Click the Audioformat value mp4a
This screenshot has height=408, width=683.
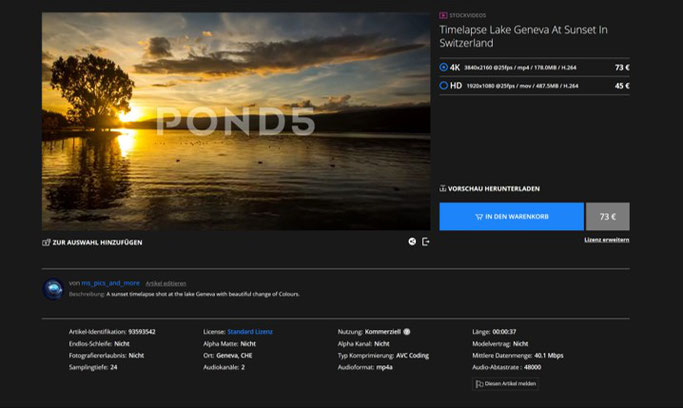pos(384,367)
